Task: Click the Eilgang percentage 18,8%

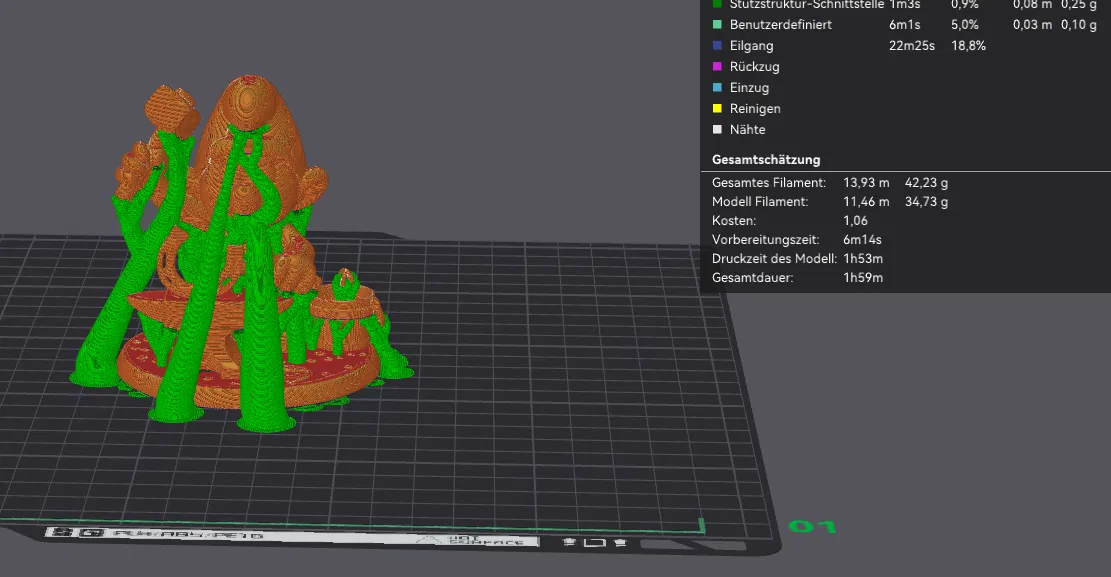Action: point(969,45)
